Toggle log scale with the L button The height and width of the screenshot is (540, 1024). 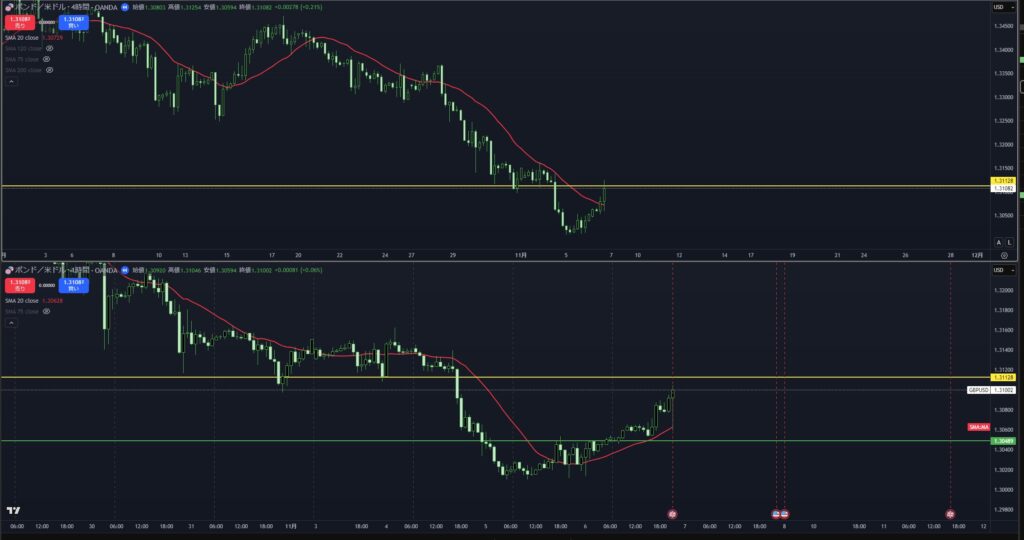(1008, 242)
